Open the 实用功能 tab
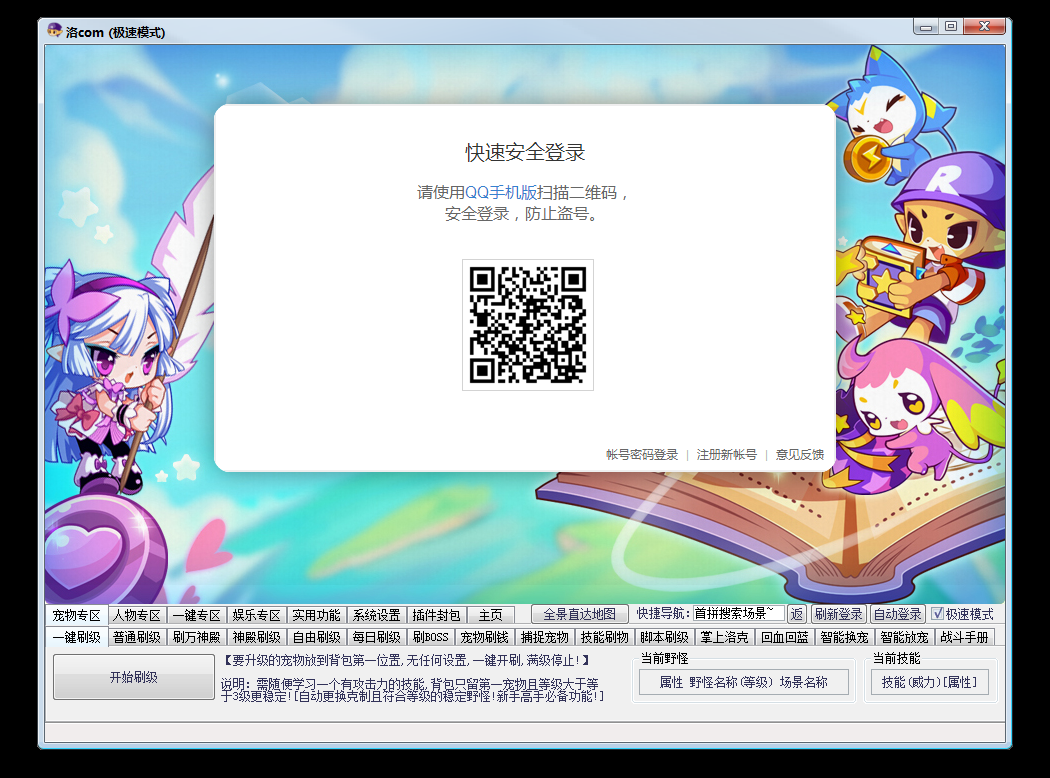 click(x=316, y=615)
